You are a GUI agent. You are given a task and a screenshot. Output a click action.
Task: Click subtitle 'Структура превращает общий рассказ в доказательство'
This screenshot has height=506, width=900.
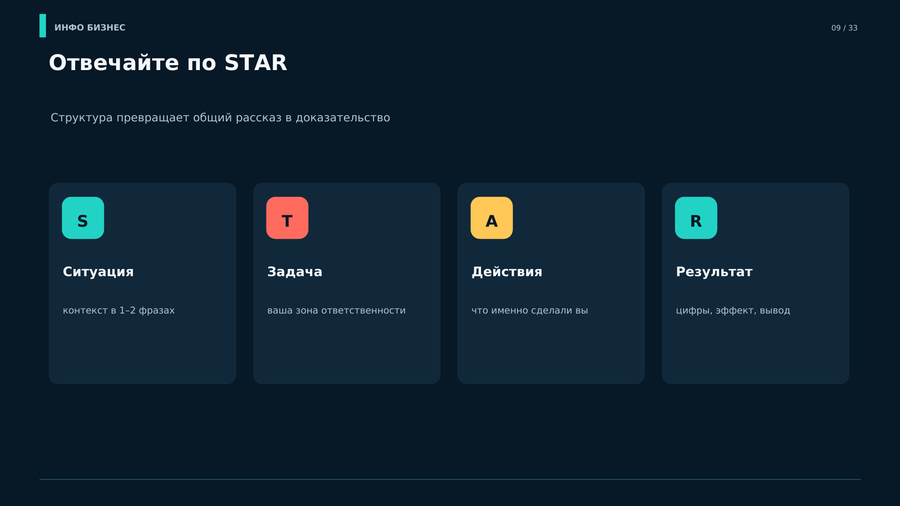(220, 118)
